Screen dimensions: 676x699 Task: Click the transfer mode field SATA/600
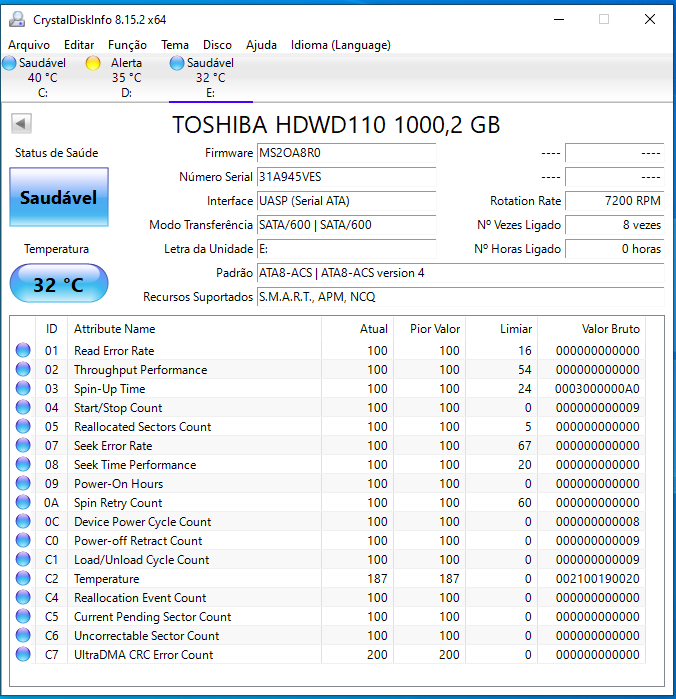point(346,225)
